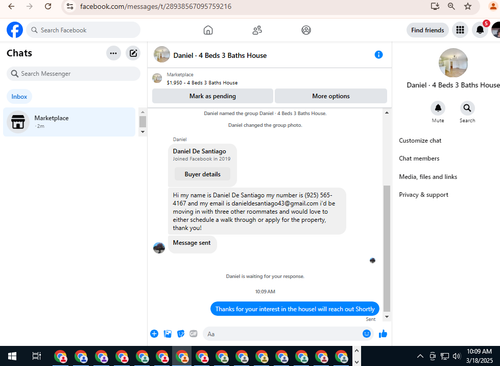Click the taskbar clock and date
The width and height of the screenshot is (500, 366).
479,356
